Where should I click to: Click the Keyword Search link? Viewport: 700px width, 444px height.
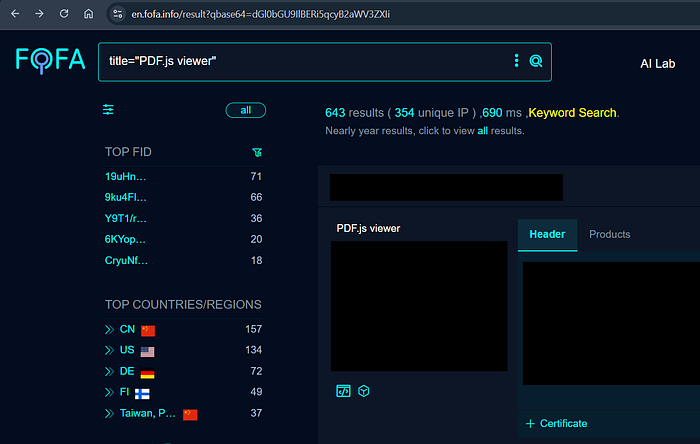tap(572, 113)
